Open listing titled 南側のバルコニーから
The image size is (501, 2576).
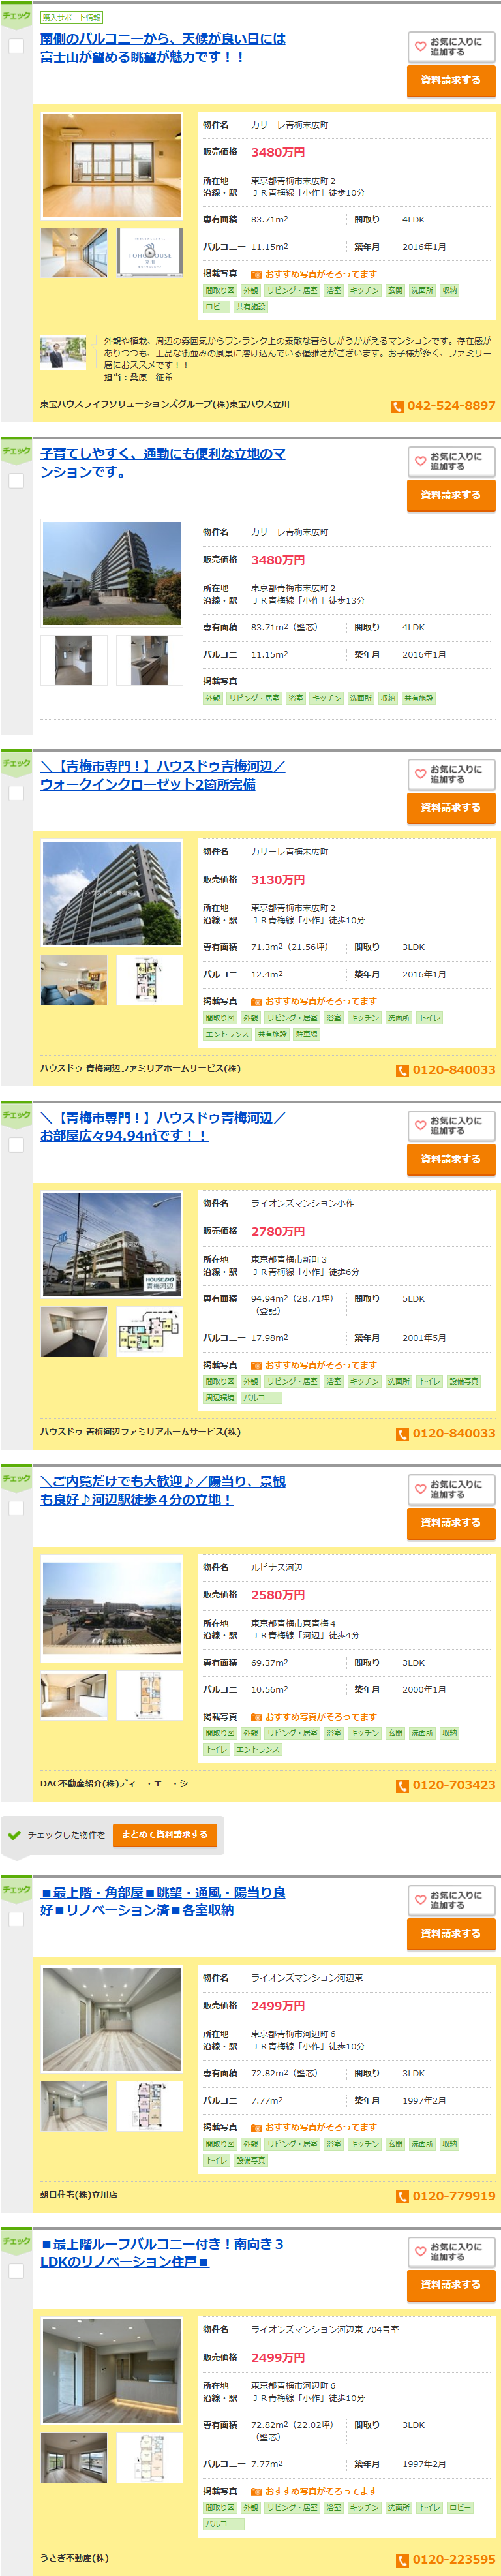(x=162, y=48)
